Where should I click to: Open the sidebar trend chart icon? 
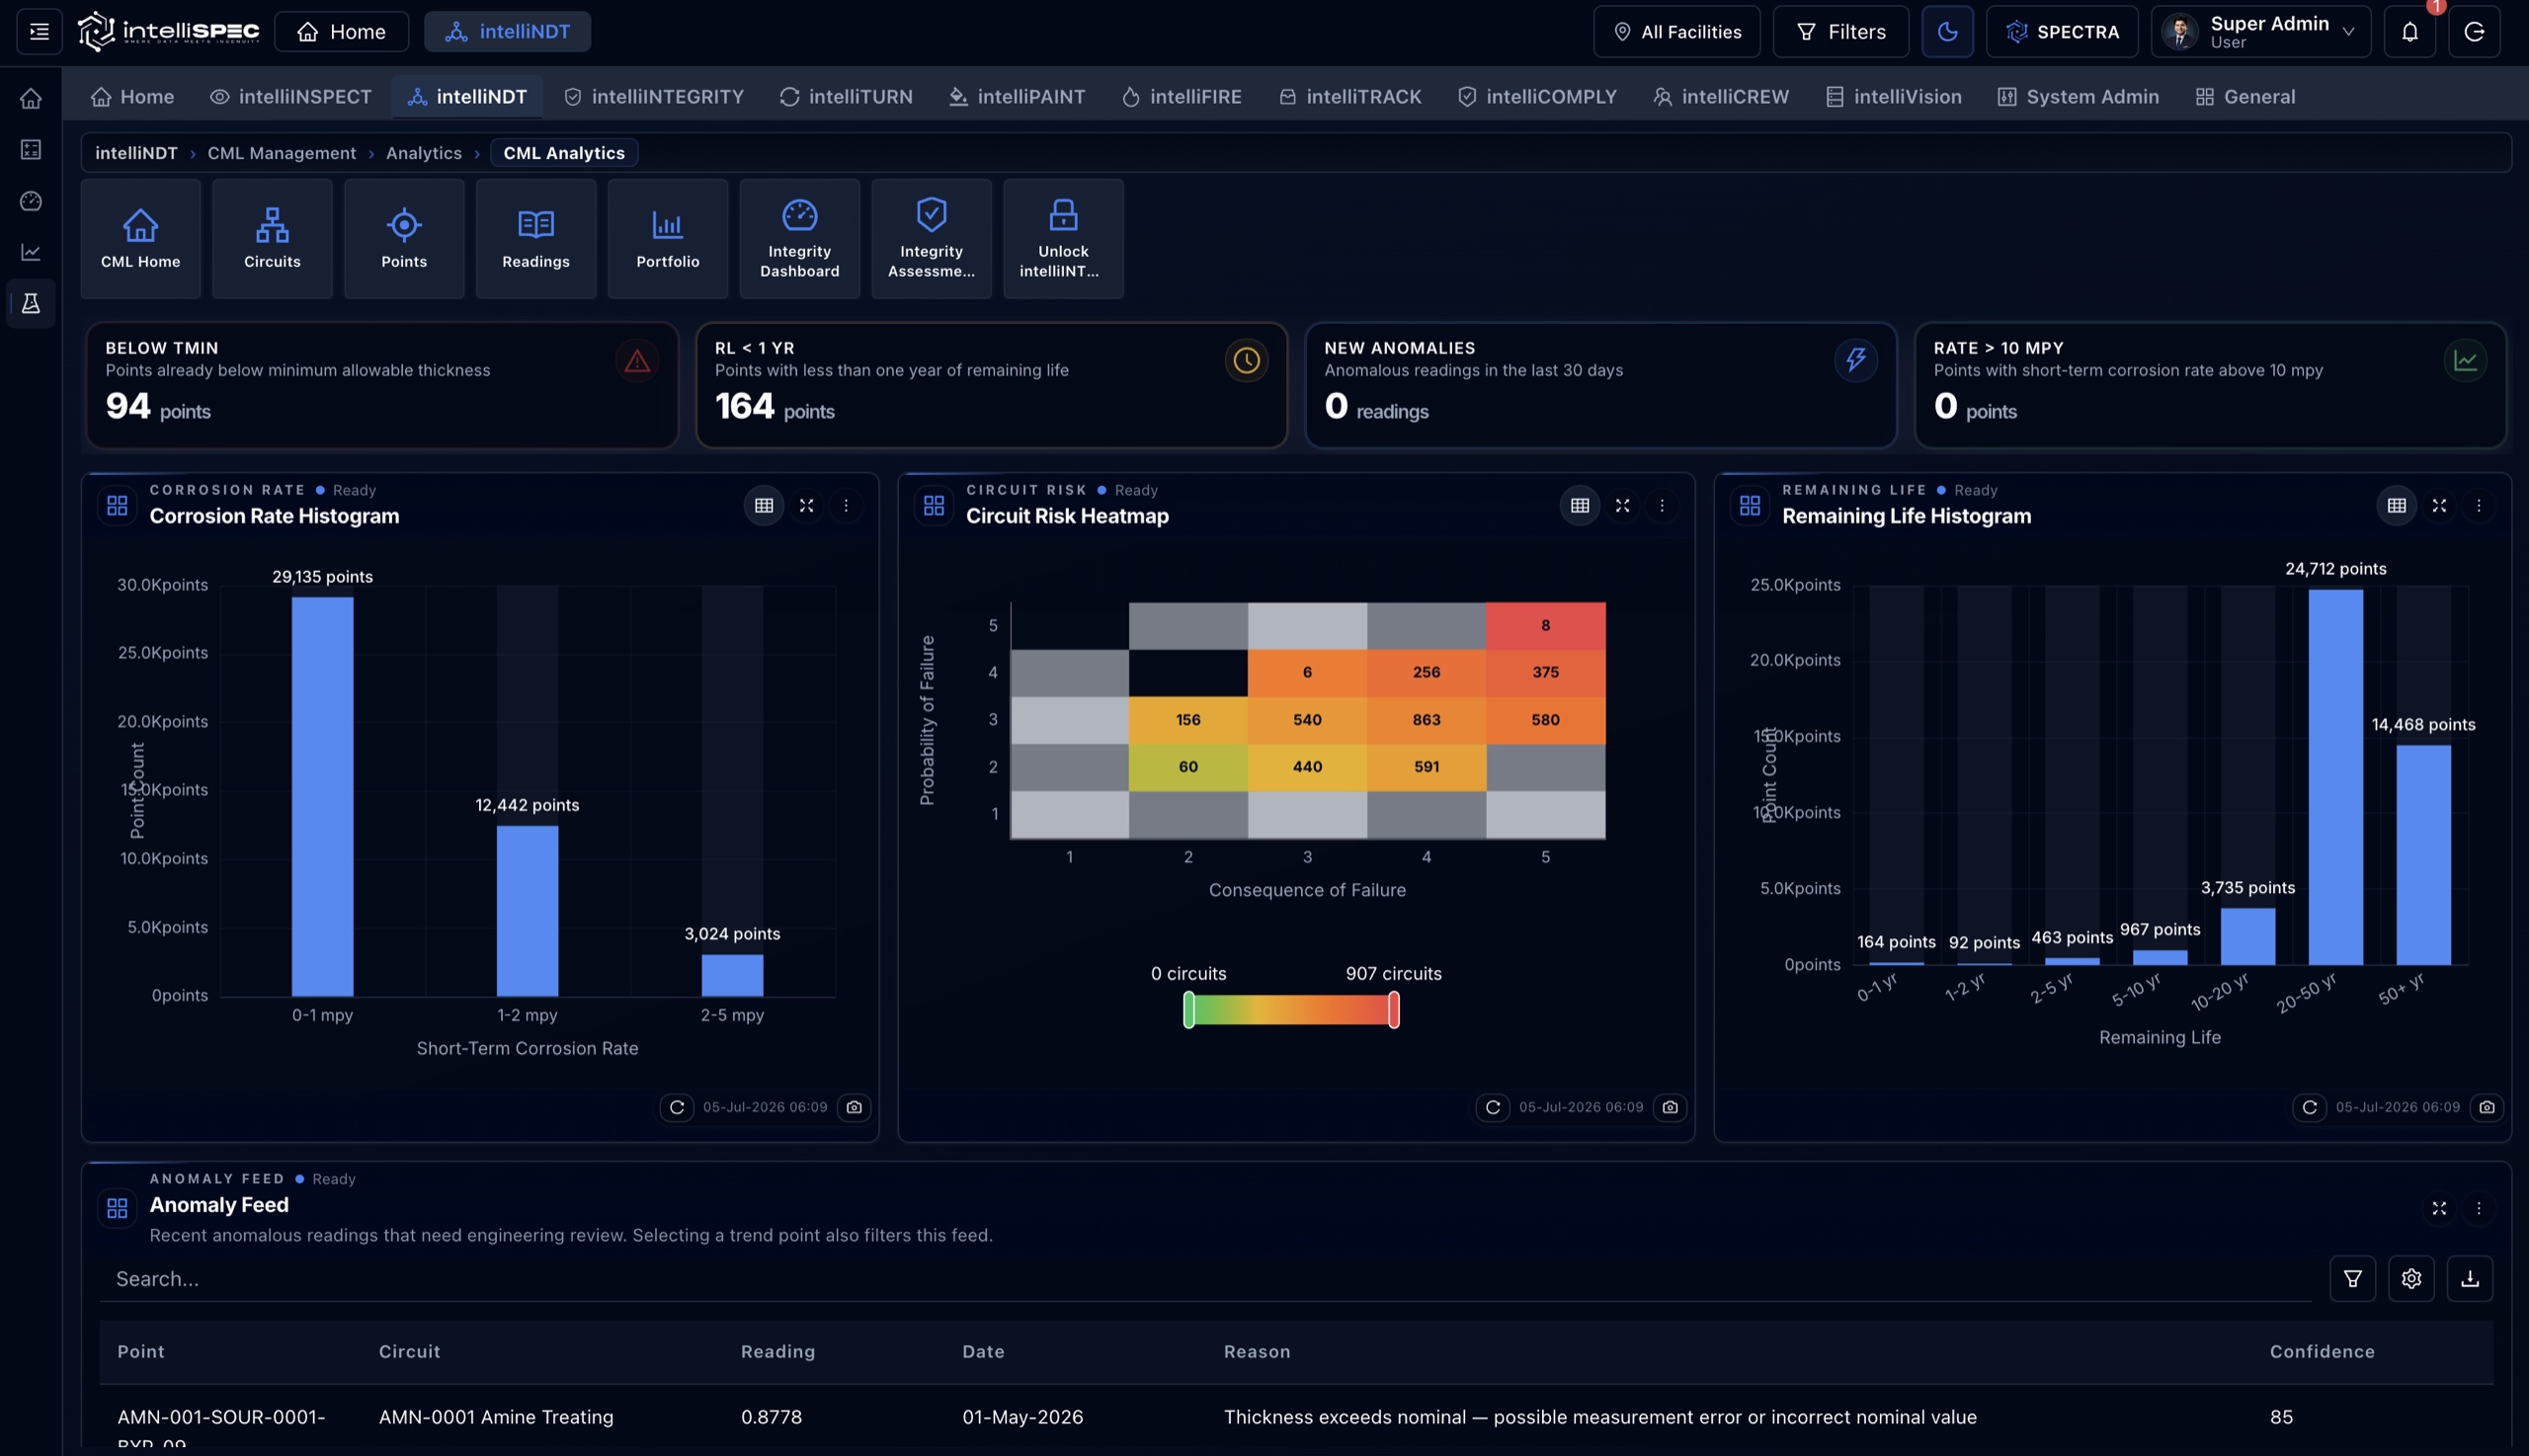coord(31,252)
